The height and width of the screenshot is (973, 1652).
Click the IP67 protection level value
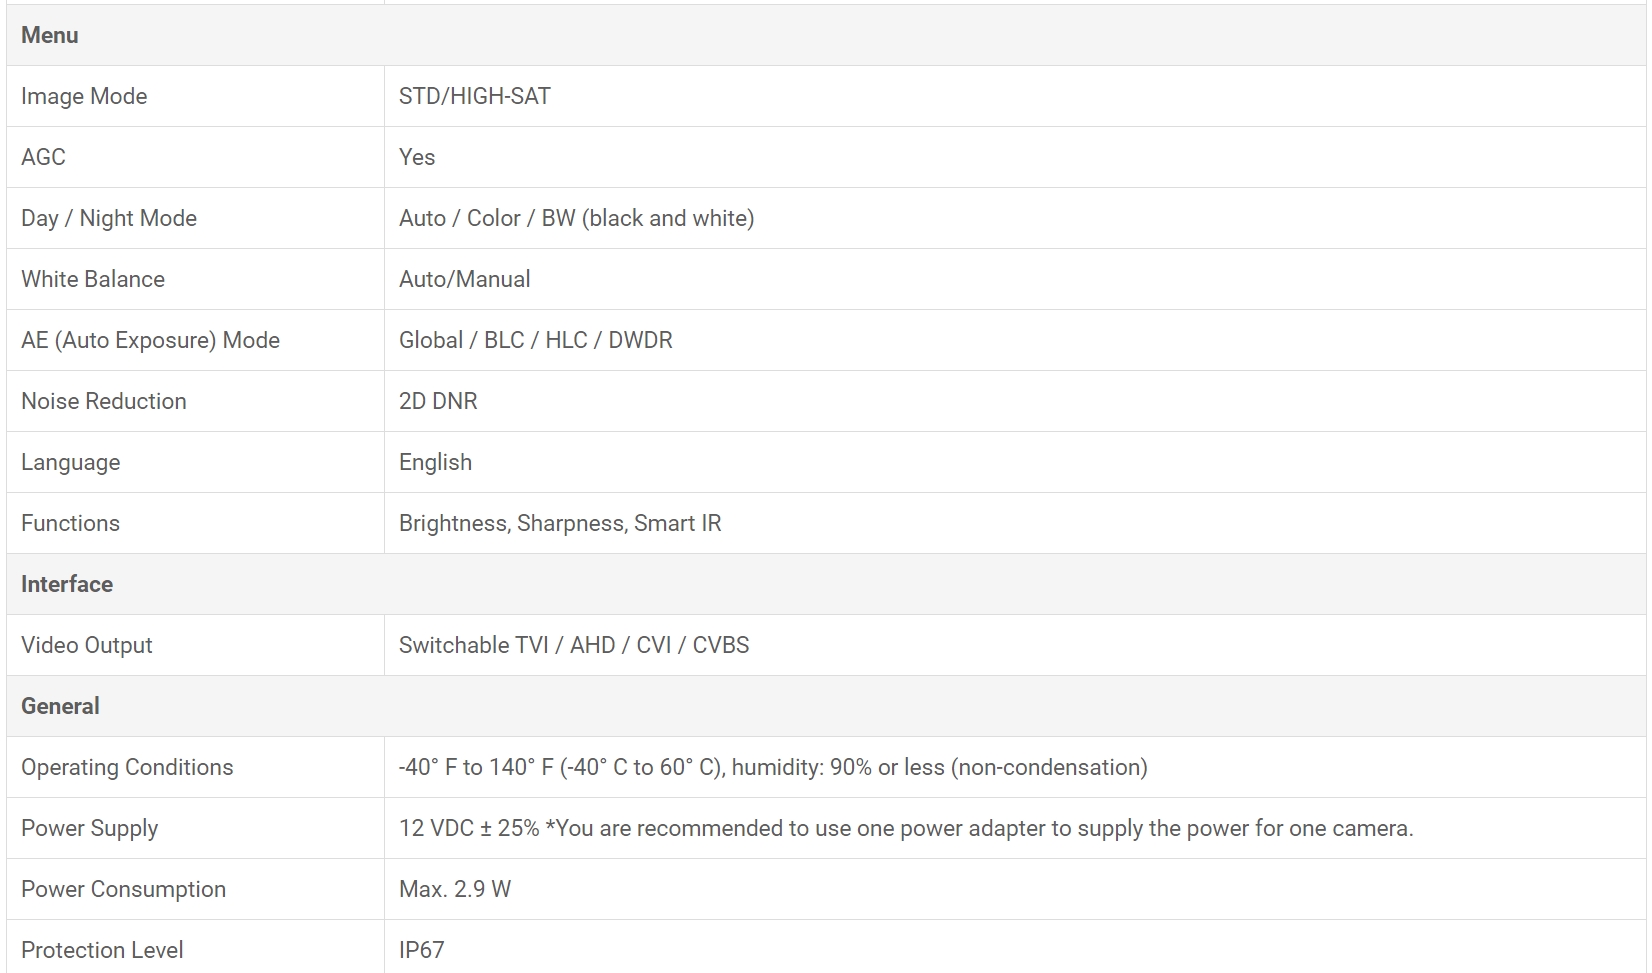[421, 950]
